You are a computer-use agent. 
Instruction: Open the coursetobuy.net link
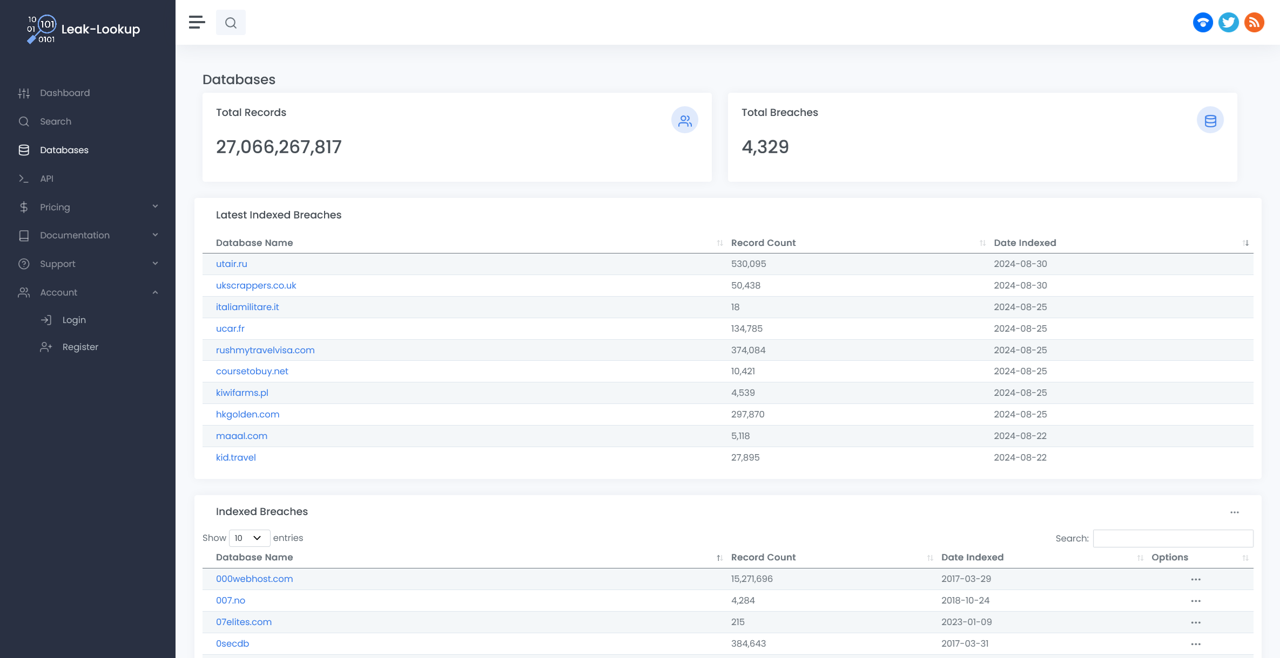[252, 371]
